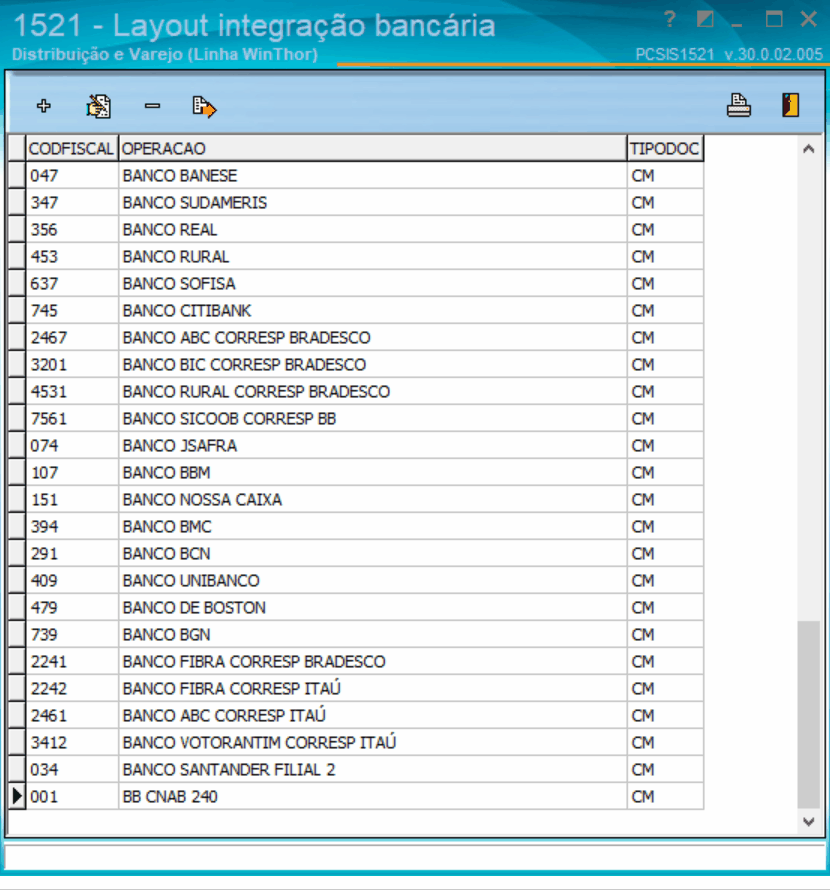The width and height of the screenshot is (830, 890).
Task: Click the vertical scrollbar thumb
Action: (x=809, y=714)
